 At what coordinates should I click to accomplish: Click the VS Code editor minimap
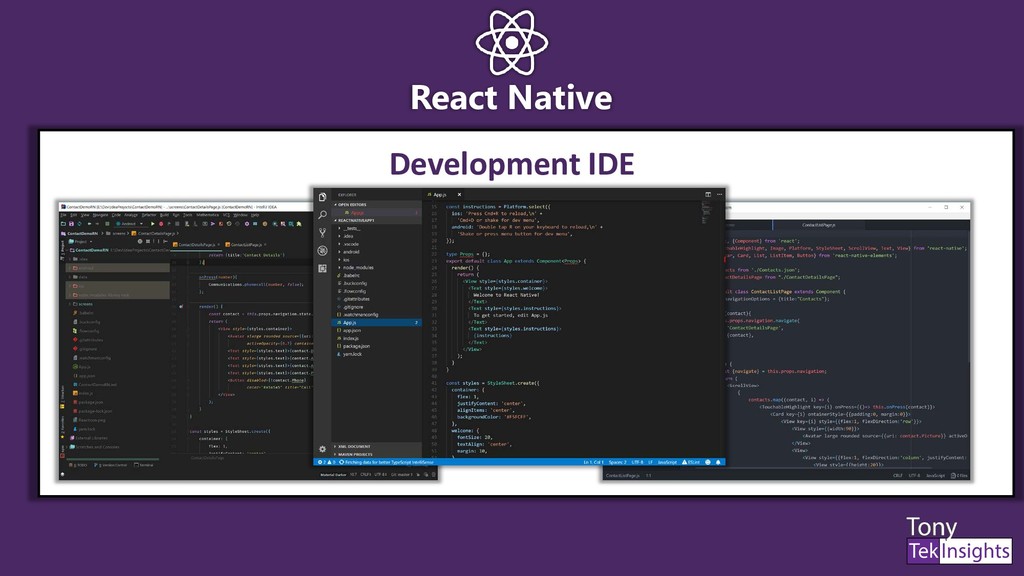[x=706, y=212]
